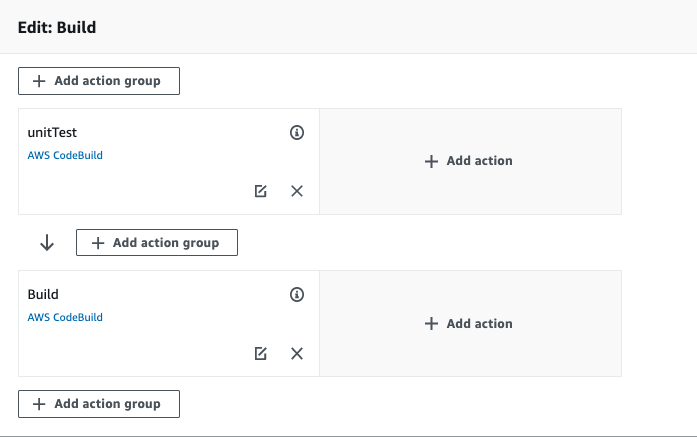Click the down arrow between action groups

tap(46, 243)
